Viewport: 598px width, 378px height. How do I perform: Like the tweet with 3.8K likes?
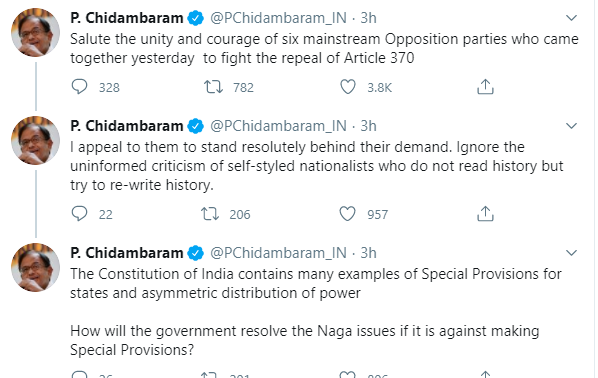pos(347,87)
